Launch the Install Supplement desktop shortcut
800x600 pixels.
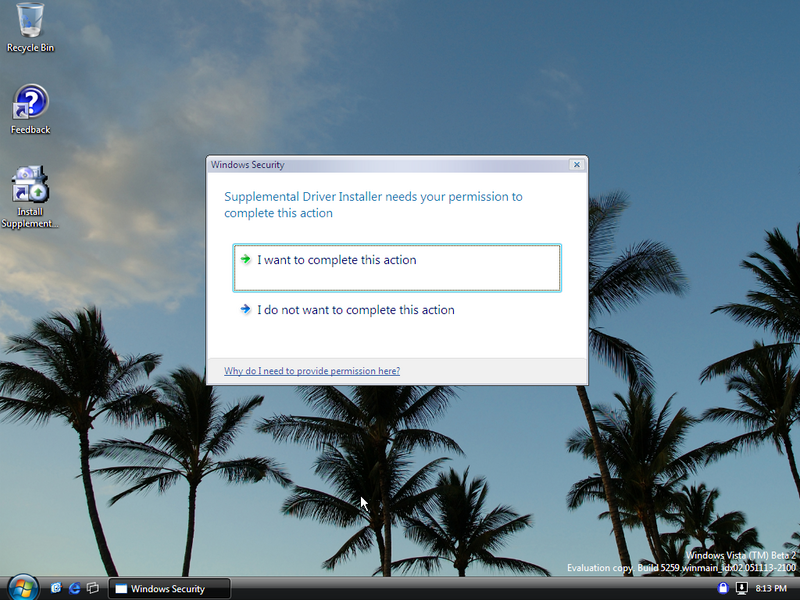click(x=30, y=197)
